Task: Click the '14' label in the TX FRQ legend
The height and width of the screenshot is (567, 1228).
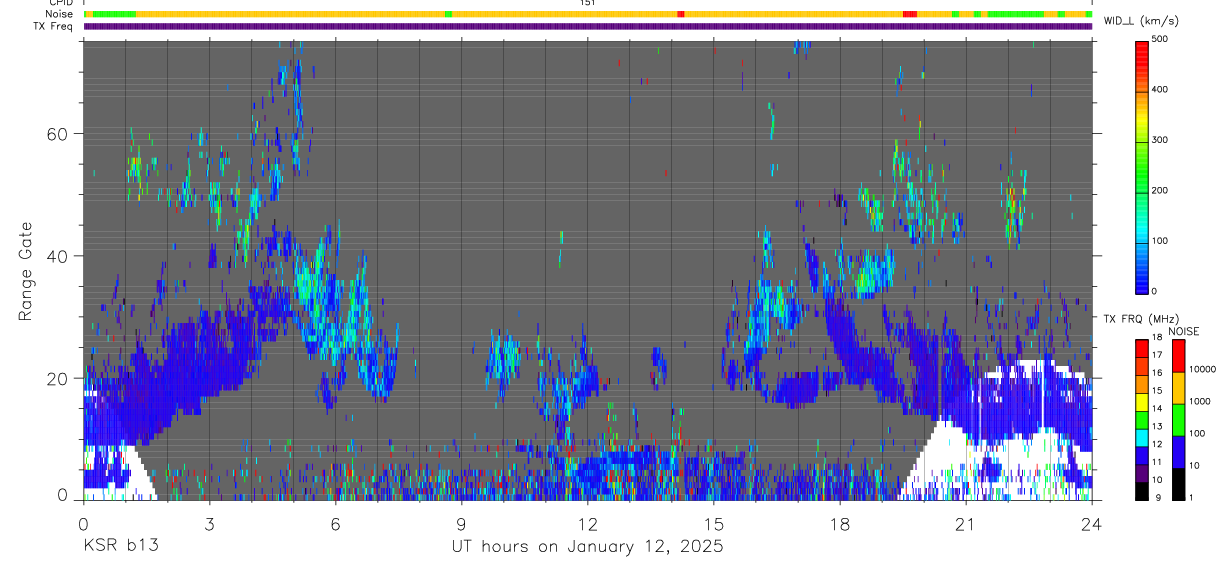Action: (x=1157, y=409)
